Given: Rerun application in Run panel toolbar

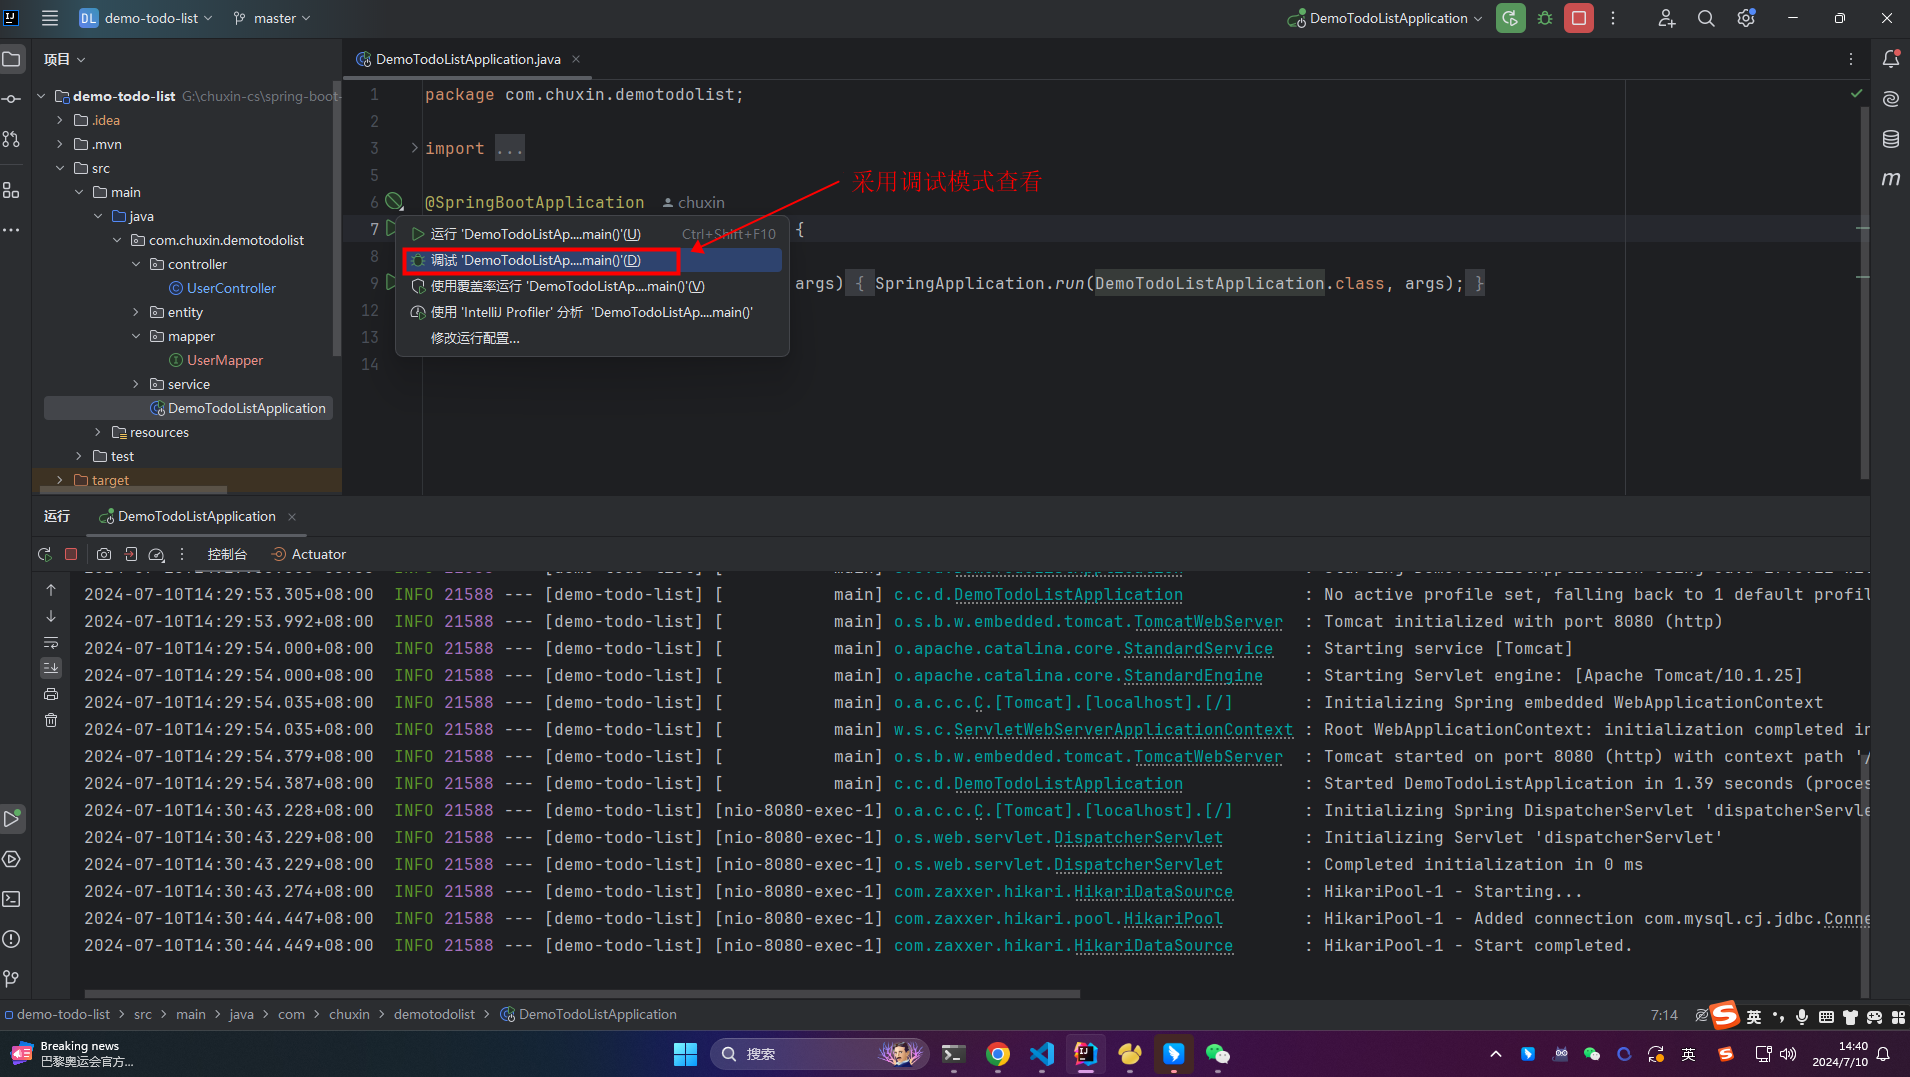Looking at the screenshot, I should [x=44, y=554].
